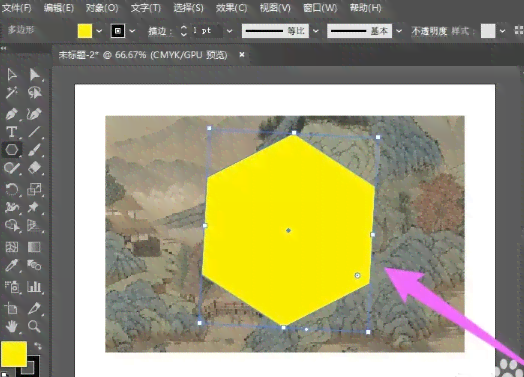Click the yellow fill swatch in toolbox

click(14, 354)
